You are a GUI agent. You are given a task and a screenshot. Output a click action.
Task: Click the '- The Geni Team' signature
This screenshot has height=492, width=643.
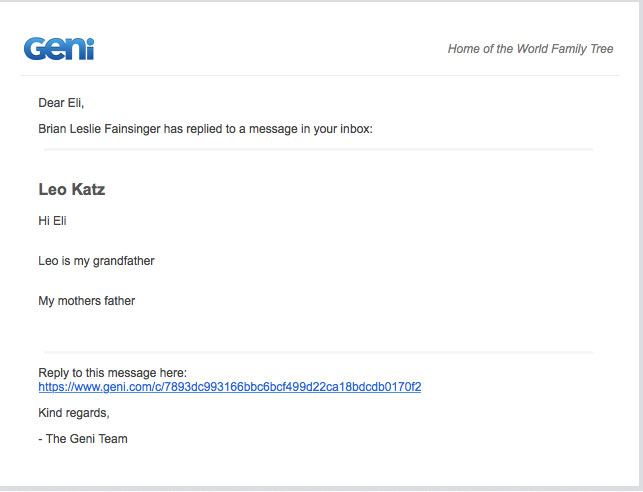[83, 438]
